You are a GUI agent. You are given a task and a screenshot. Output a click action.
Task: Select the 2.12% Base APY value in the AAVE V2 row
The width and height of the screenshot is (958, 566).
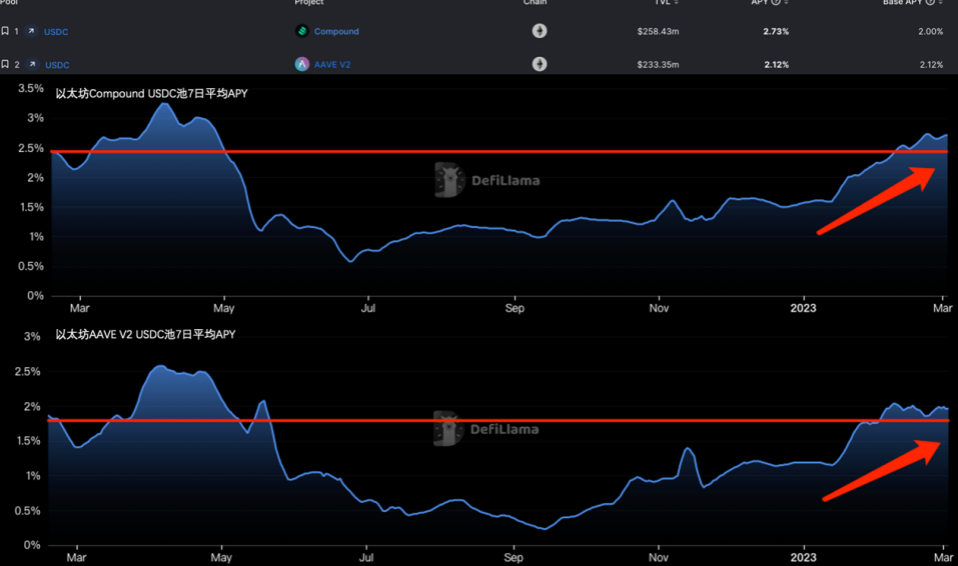pos(931,64)
